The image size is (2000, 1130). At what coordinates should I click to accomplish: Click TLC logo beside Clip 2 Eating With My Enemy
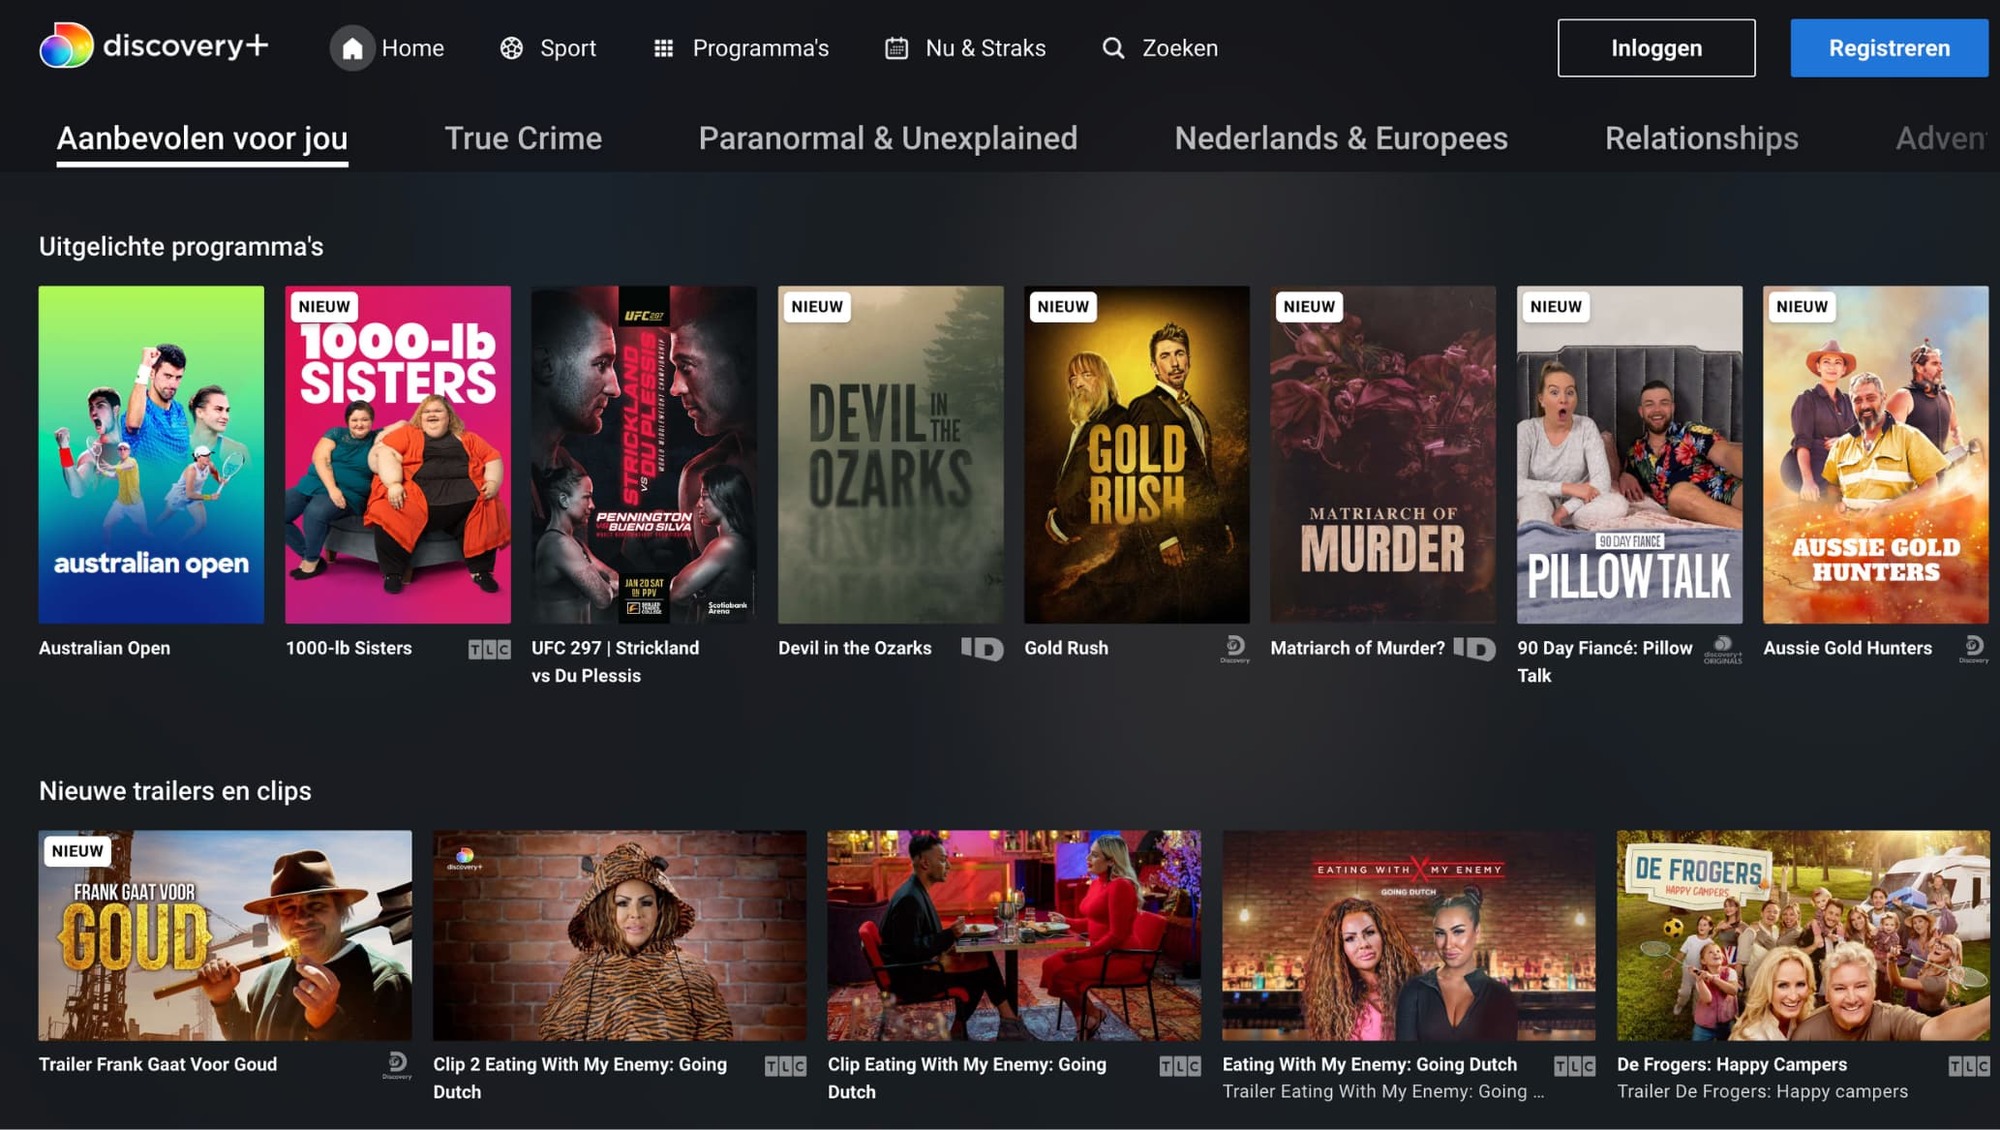pos(785,1066)
